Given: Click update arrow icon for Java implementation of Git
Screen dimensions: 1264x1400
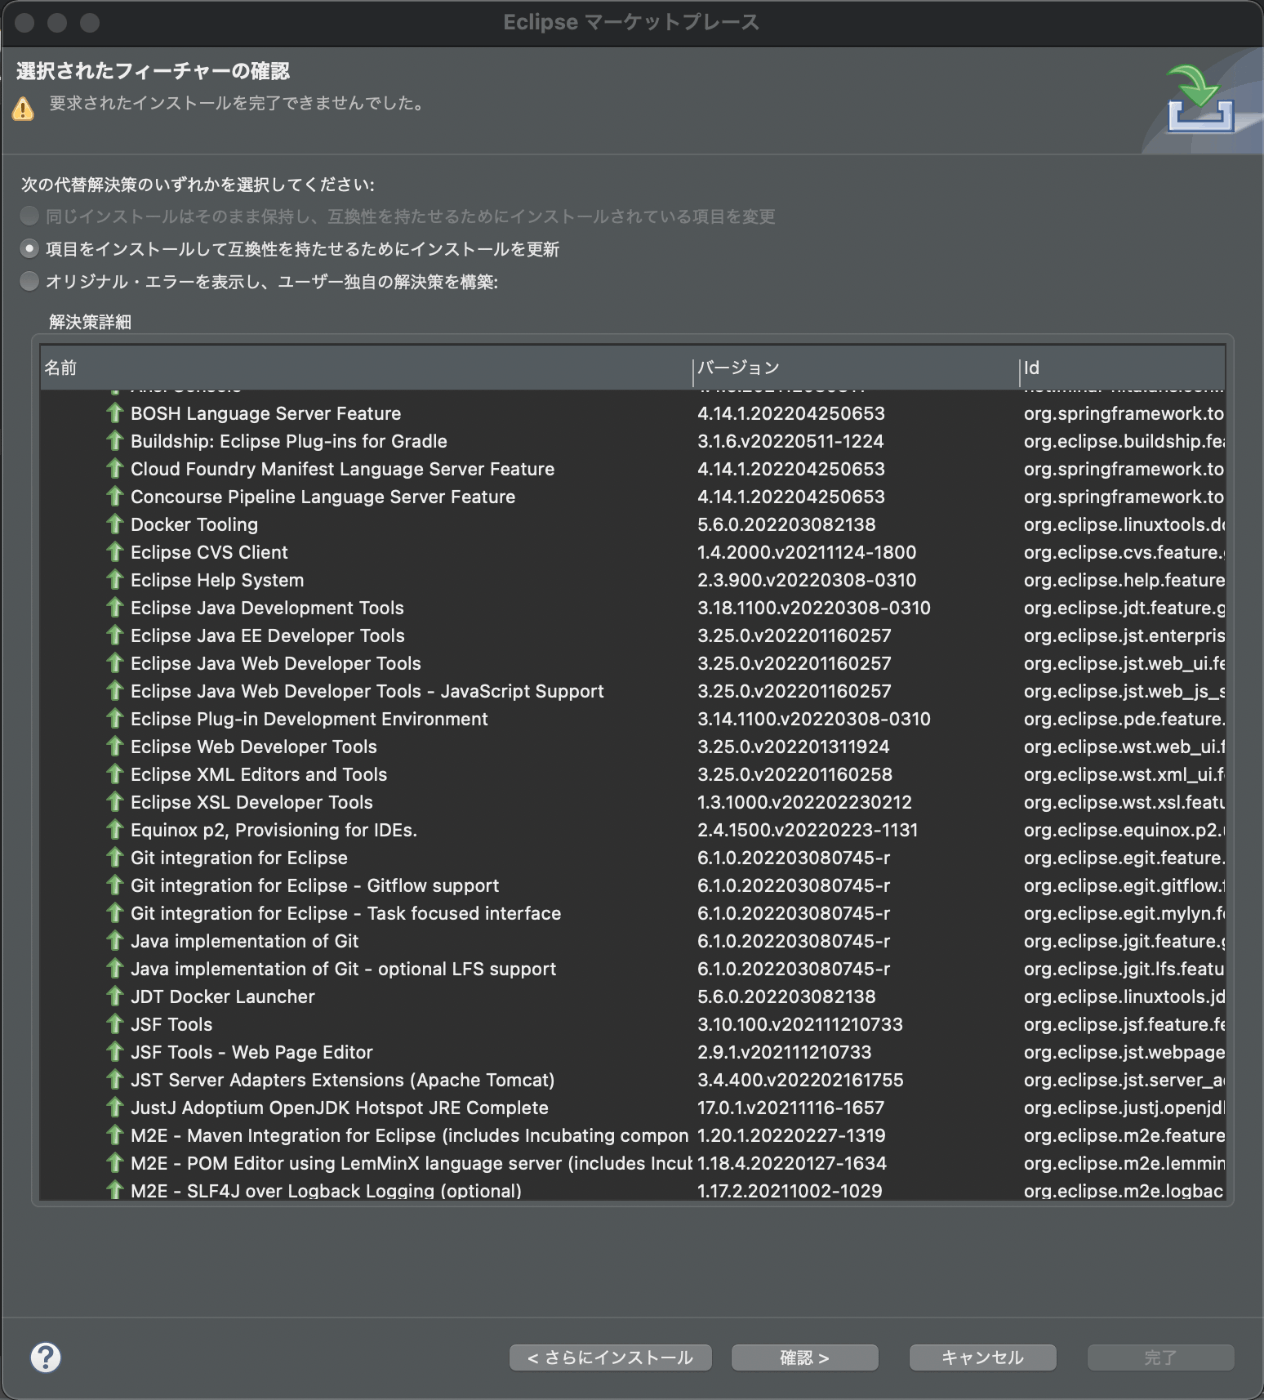Looking at the screenshot, I should click(x=115, y=941).
